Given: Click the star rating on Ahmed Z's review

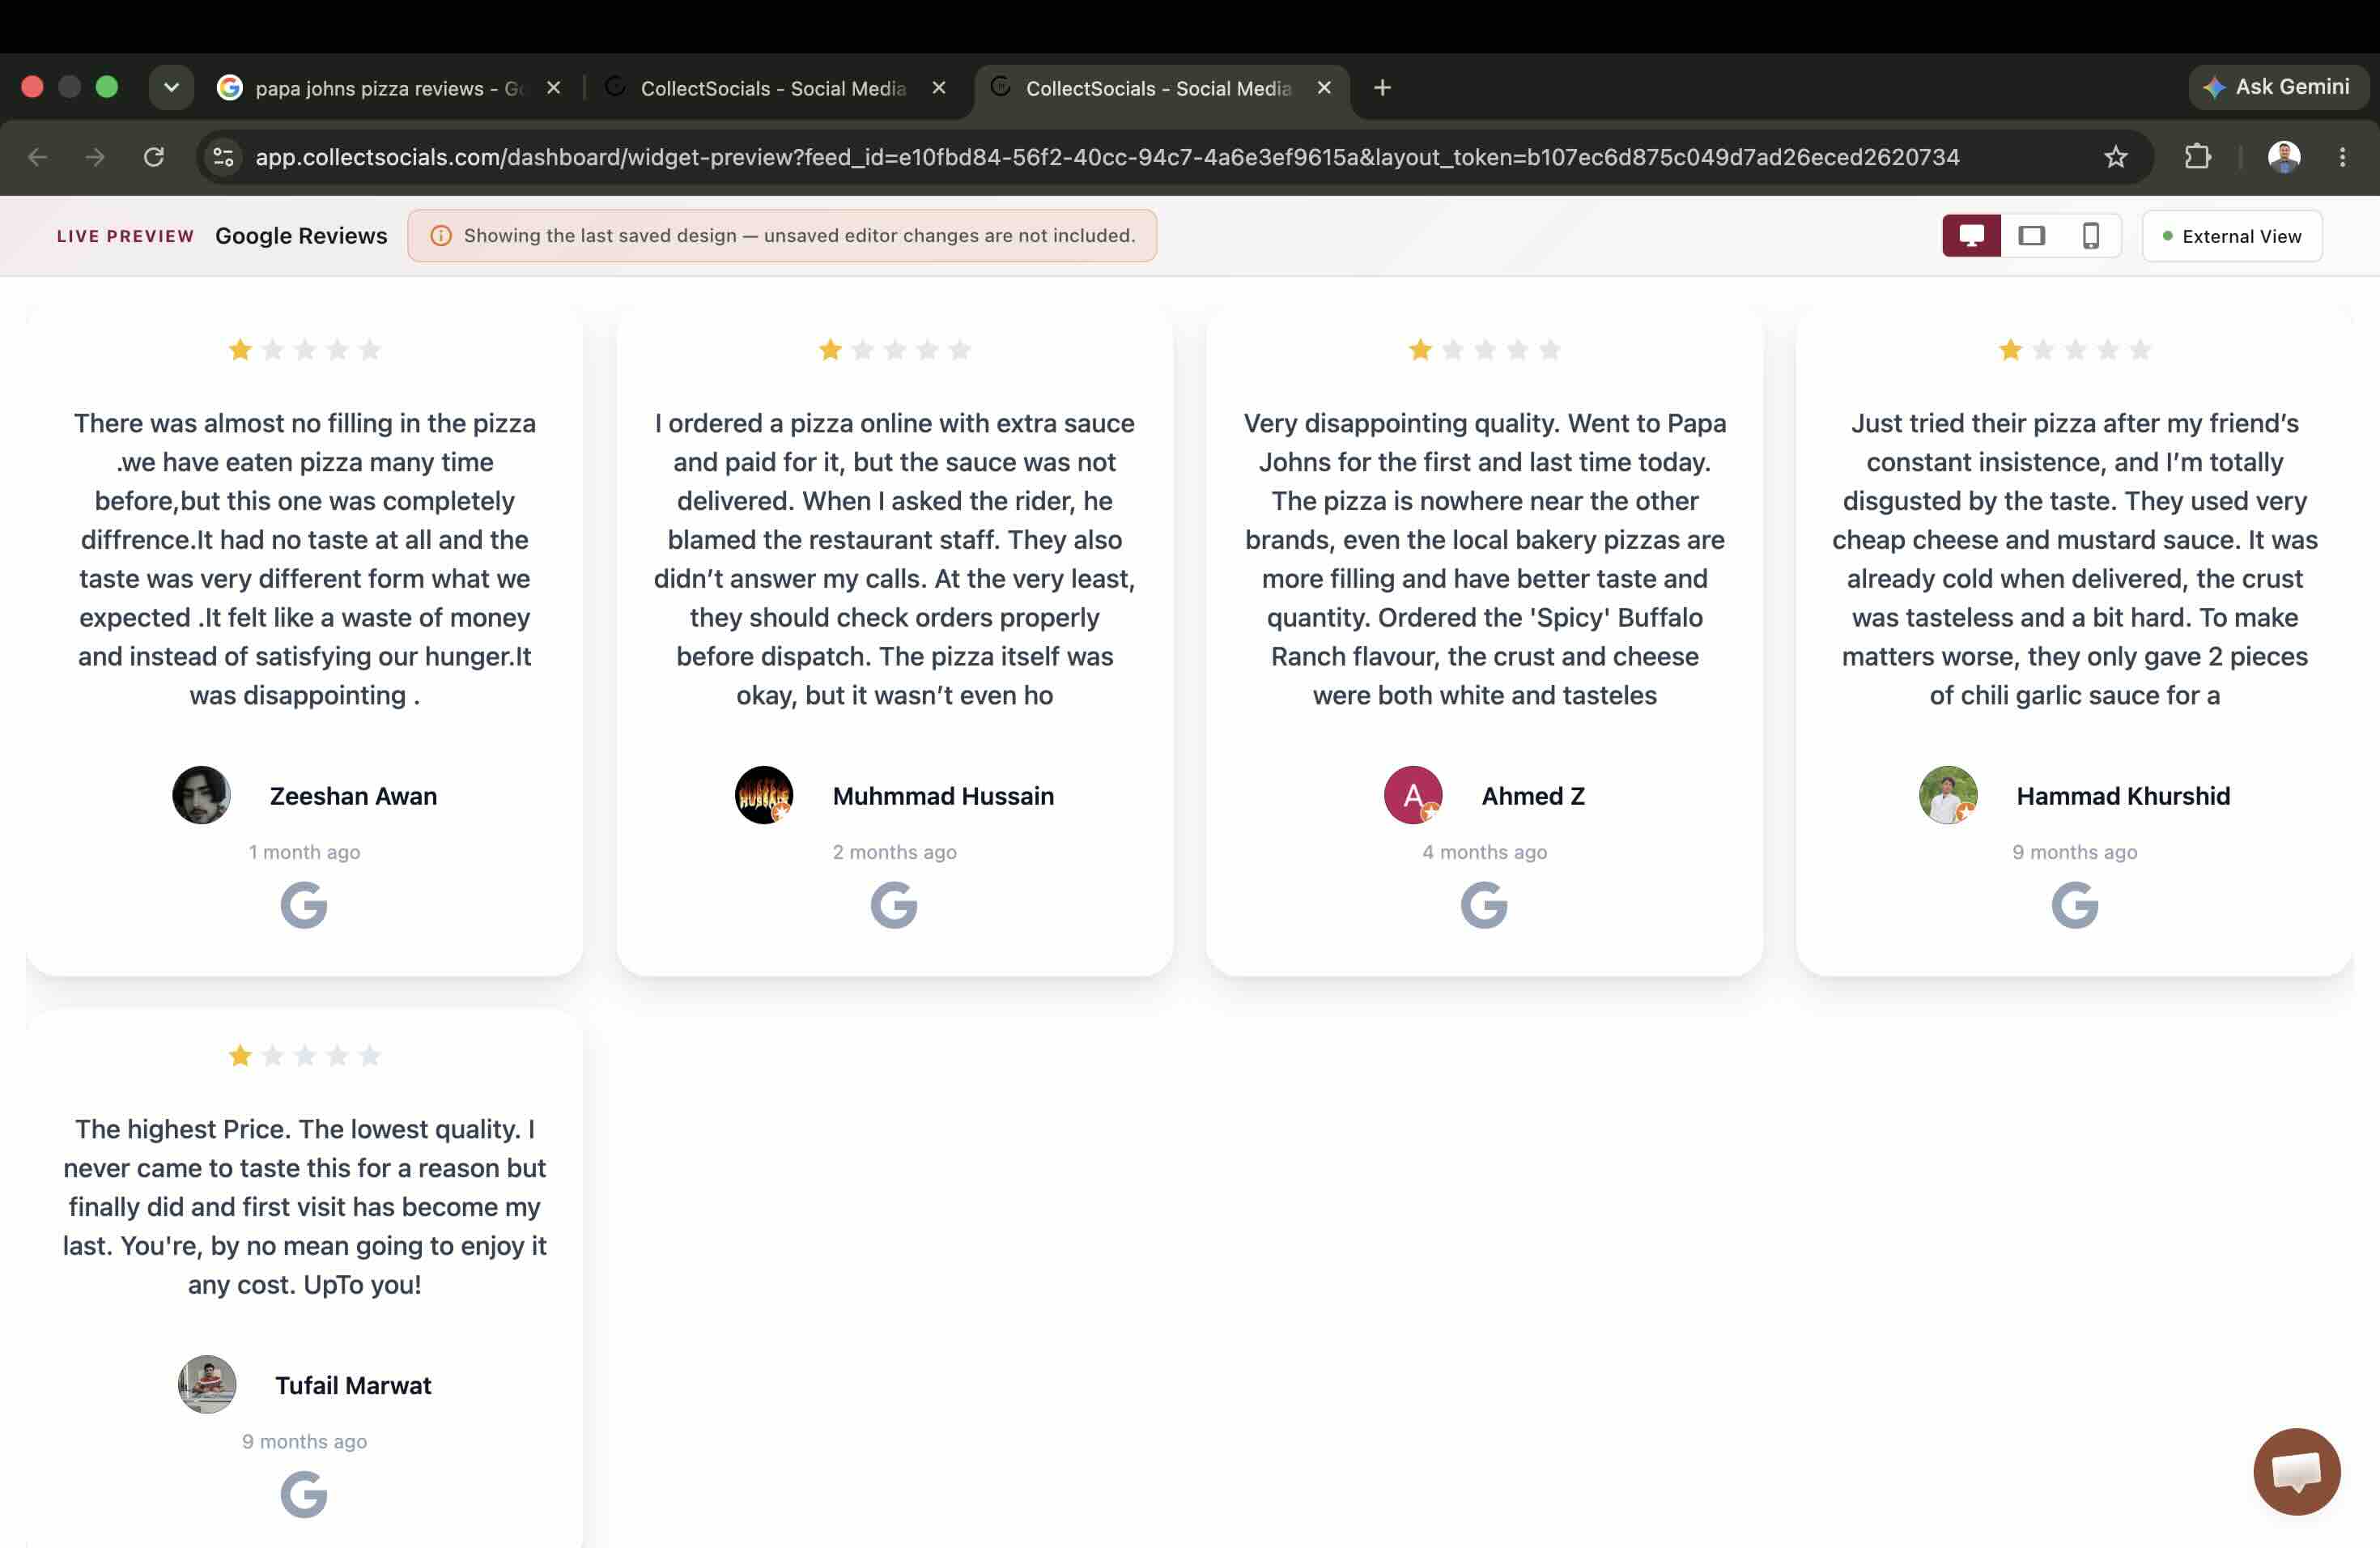Looking at the screenshot, I should coord(1484,350).
